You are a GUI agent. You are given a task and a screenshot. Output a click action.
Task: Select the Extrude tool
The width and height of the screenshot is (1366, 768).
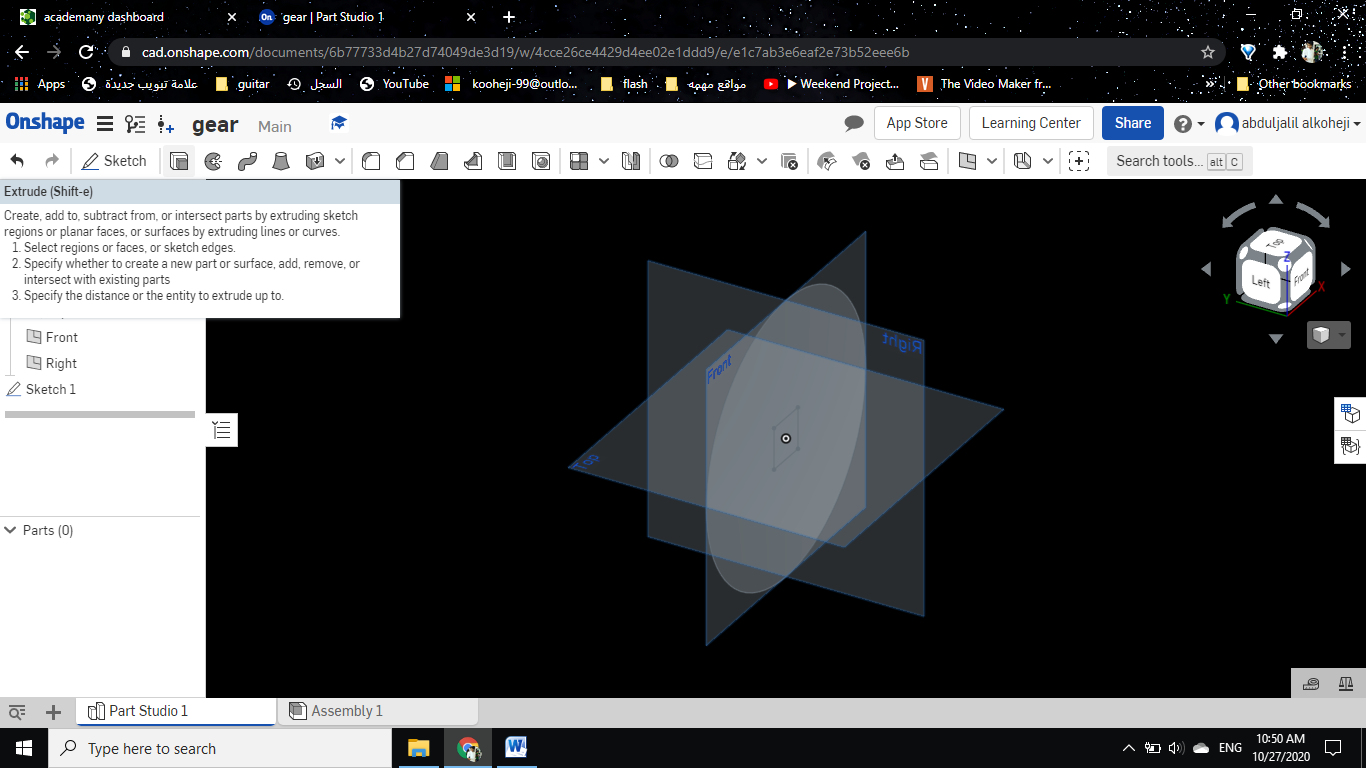tap(179, 161)
